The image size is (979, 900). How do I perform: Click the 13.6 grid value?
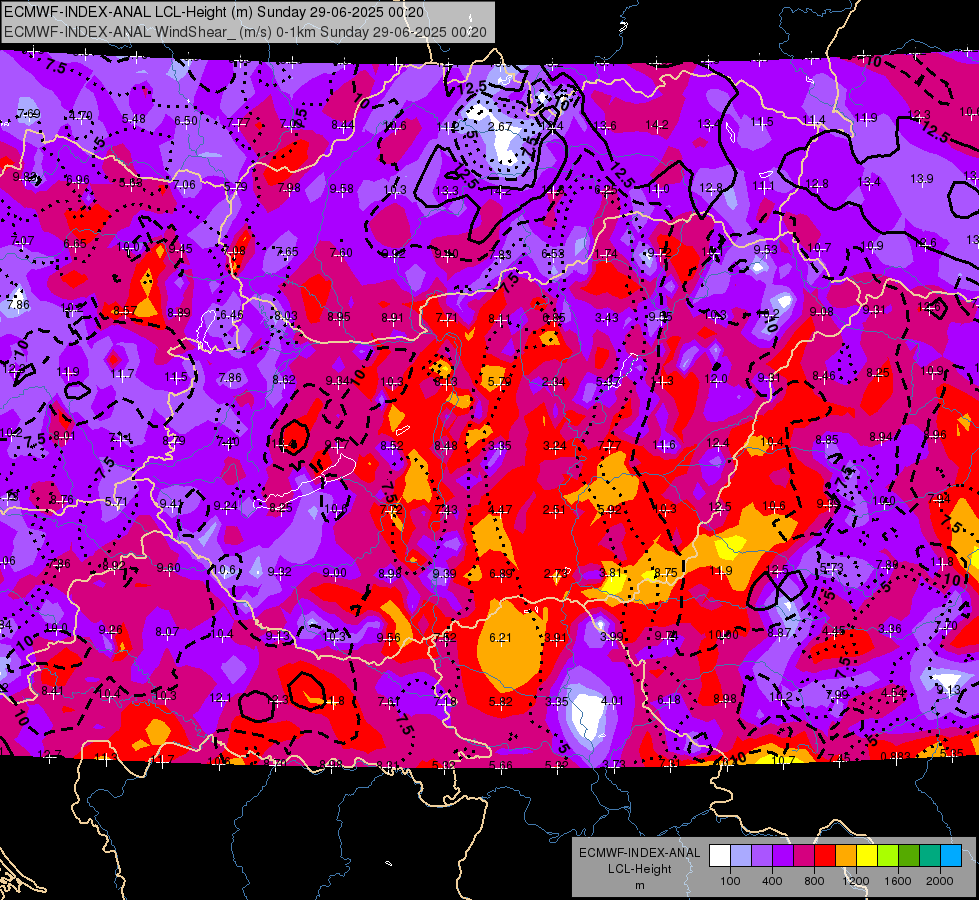605,126
